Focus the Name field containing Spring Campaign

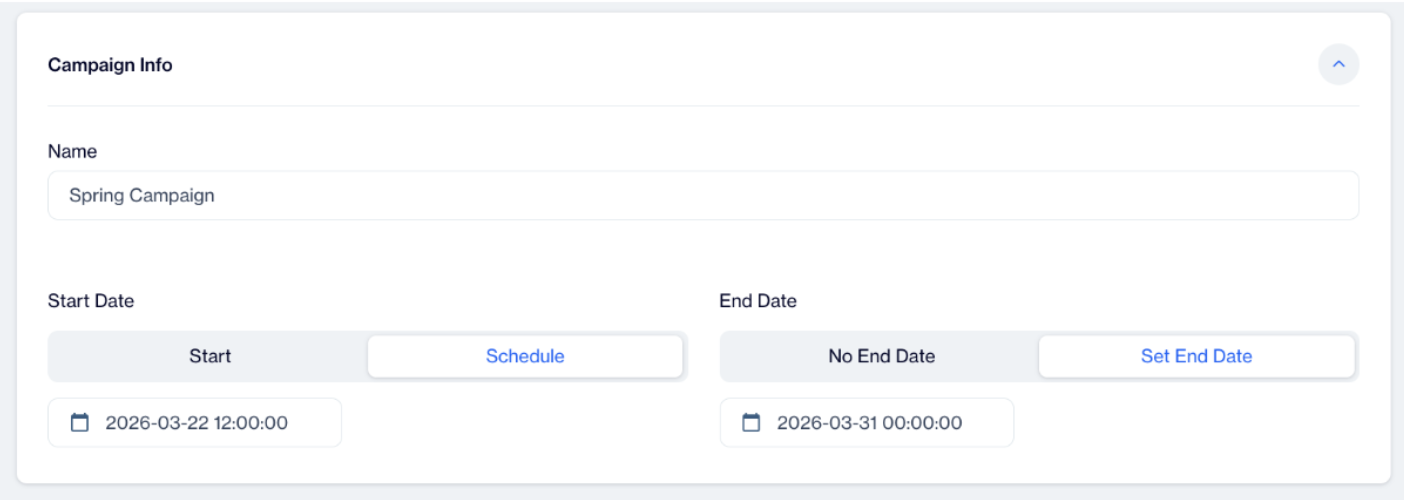coord(703,195)
